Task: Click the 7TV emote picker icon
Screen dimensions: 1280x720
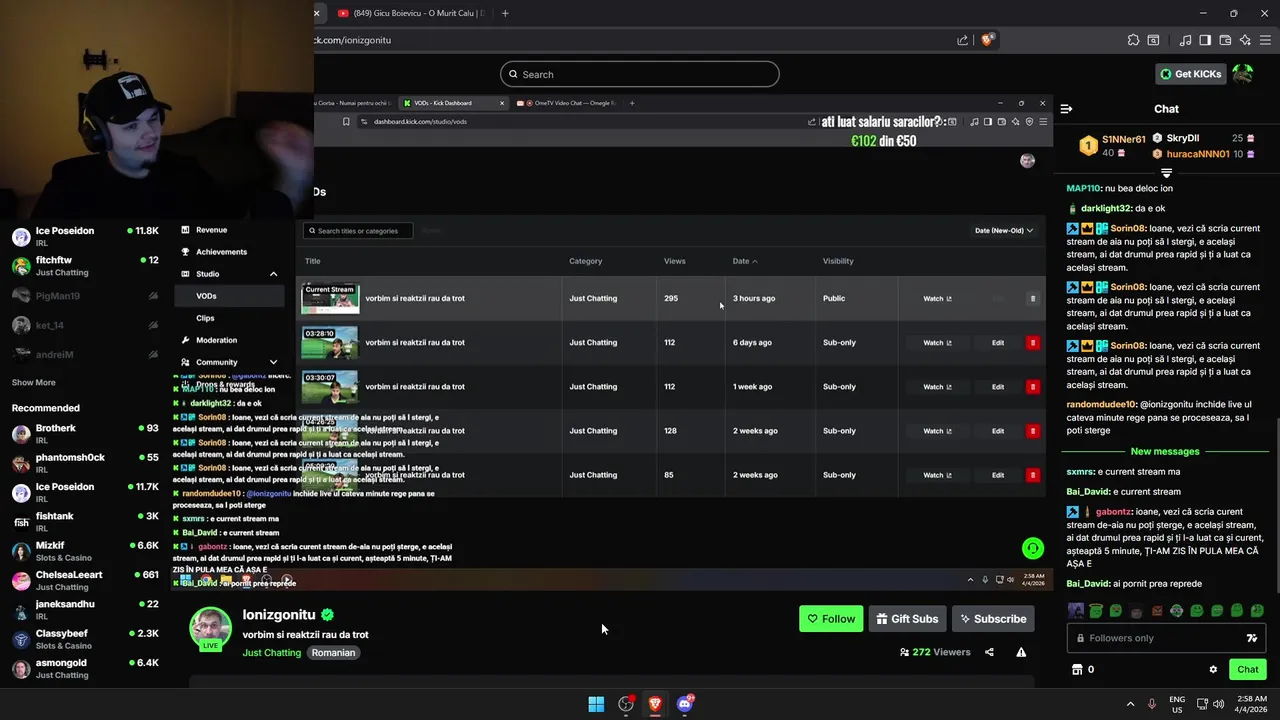Action: 1251,638
